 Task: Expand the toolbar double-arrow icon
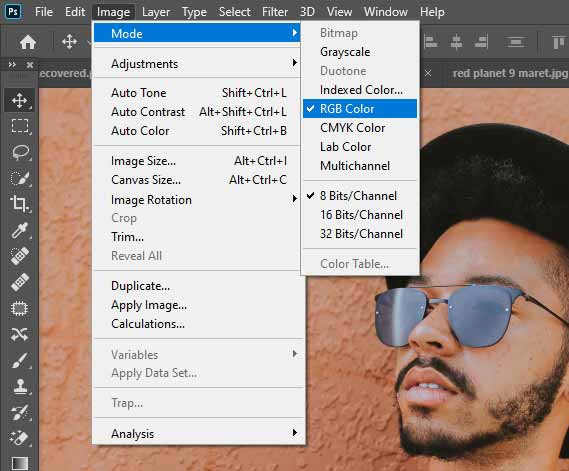(12, 65)
